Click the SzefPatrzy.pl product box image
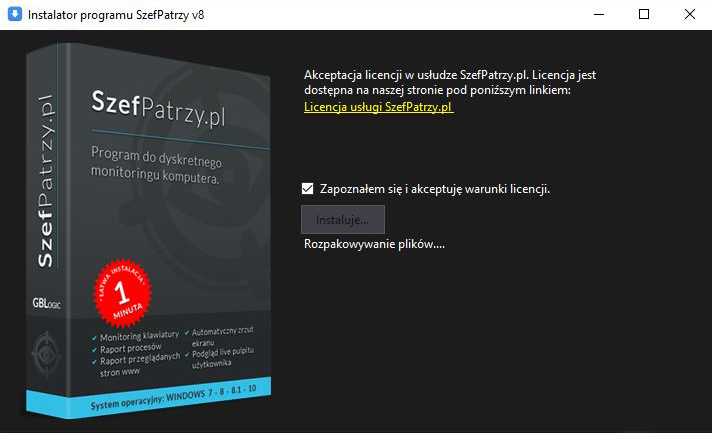Screen dimensions: 712x433 [x=148, y=230]
